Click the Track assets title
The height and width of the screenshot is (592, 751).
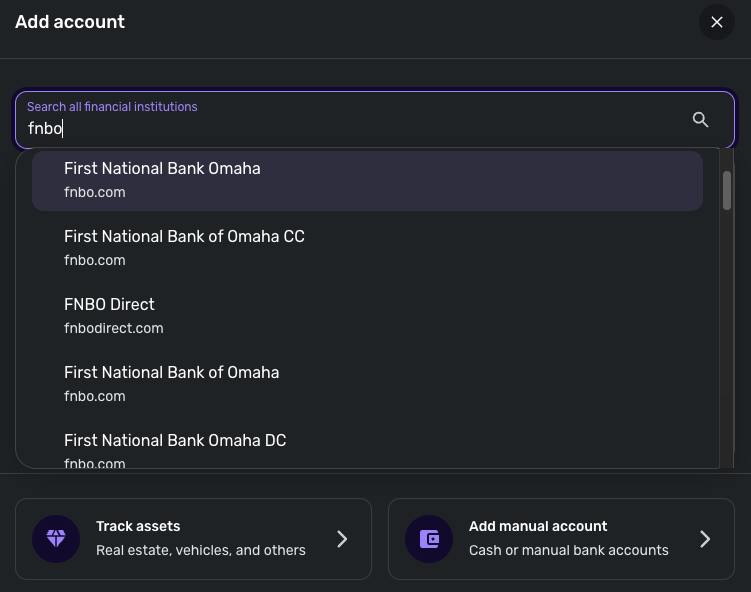pos(138,526)
